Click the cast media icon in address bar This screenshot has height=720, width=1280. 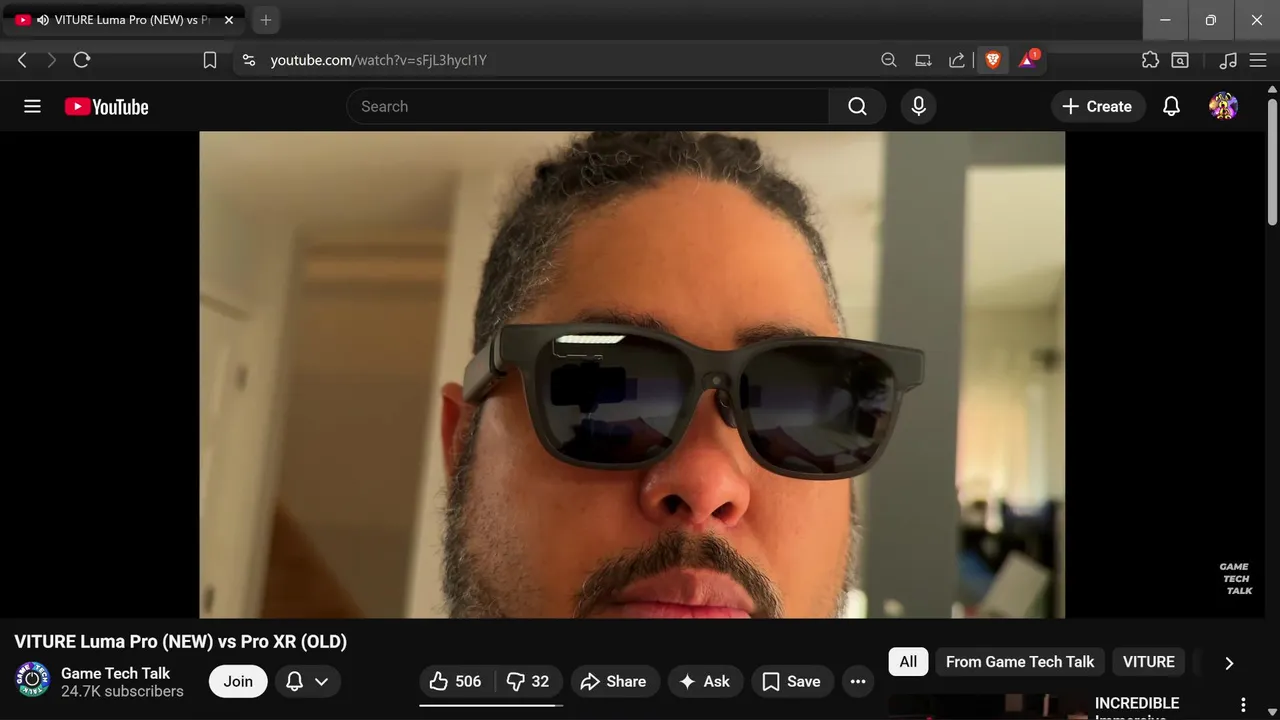(x=923, y=60)
